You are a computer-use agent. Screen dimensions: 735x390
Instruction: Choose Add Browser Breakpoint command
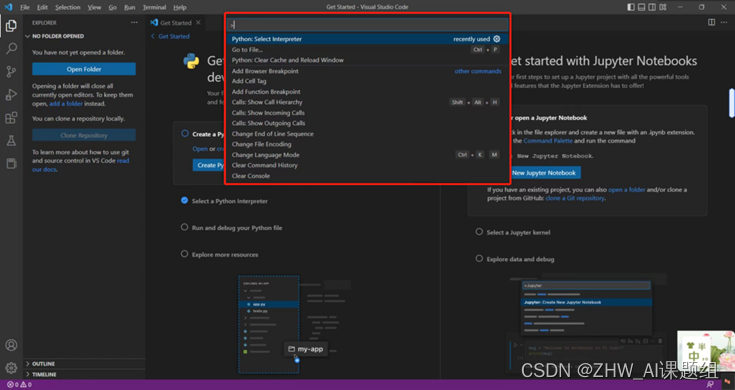368,71
